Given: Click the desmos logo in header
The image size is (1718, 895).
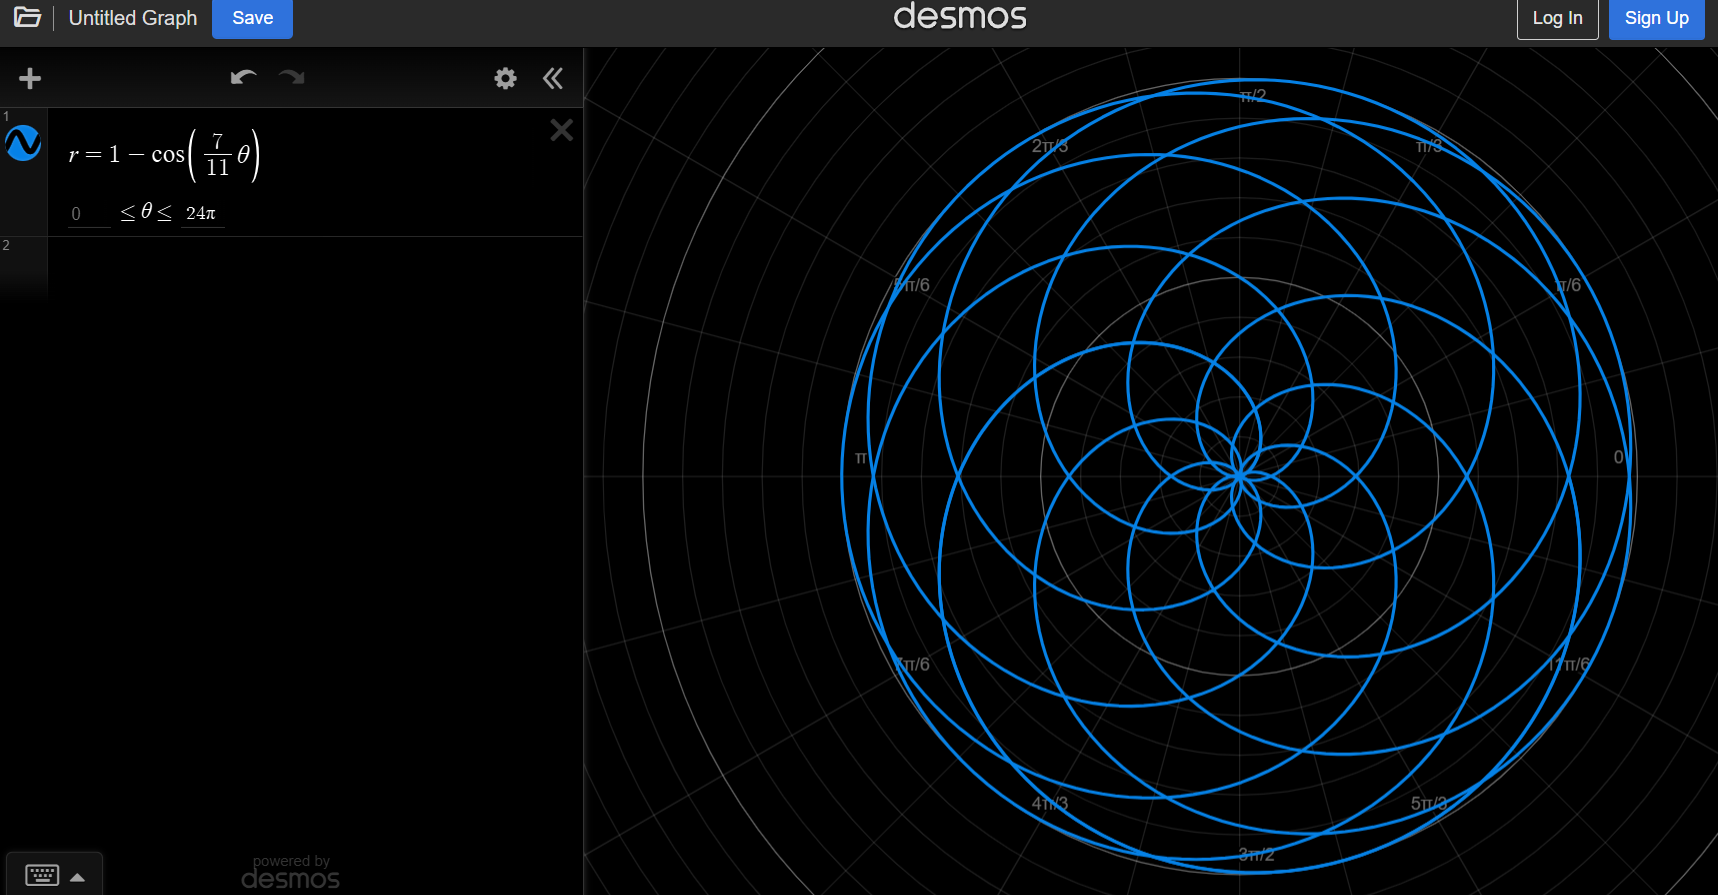Looking at the screenshot, I should point(960,16).
